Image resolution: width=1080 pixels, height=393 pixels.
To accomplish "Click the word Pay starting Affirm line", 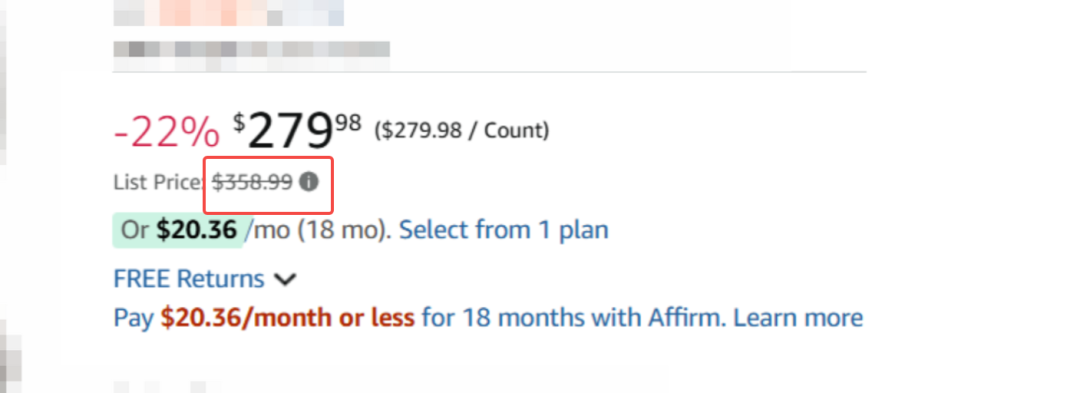I will click(x=134, y=319).
